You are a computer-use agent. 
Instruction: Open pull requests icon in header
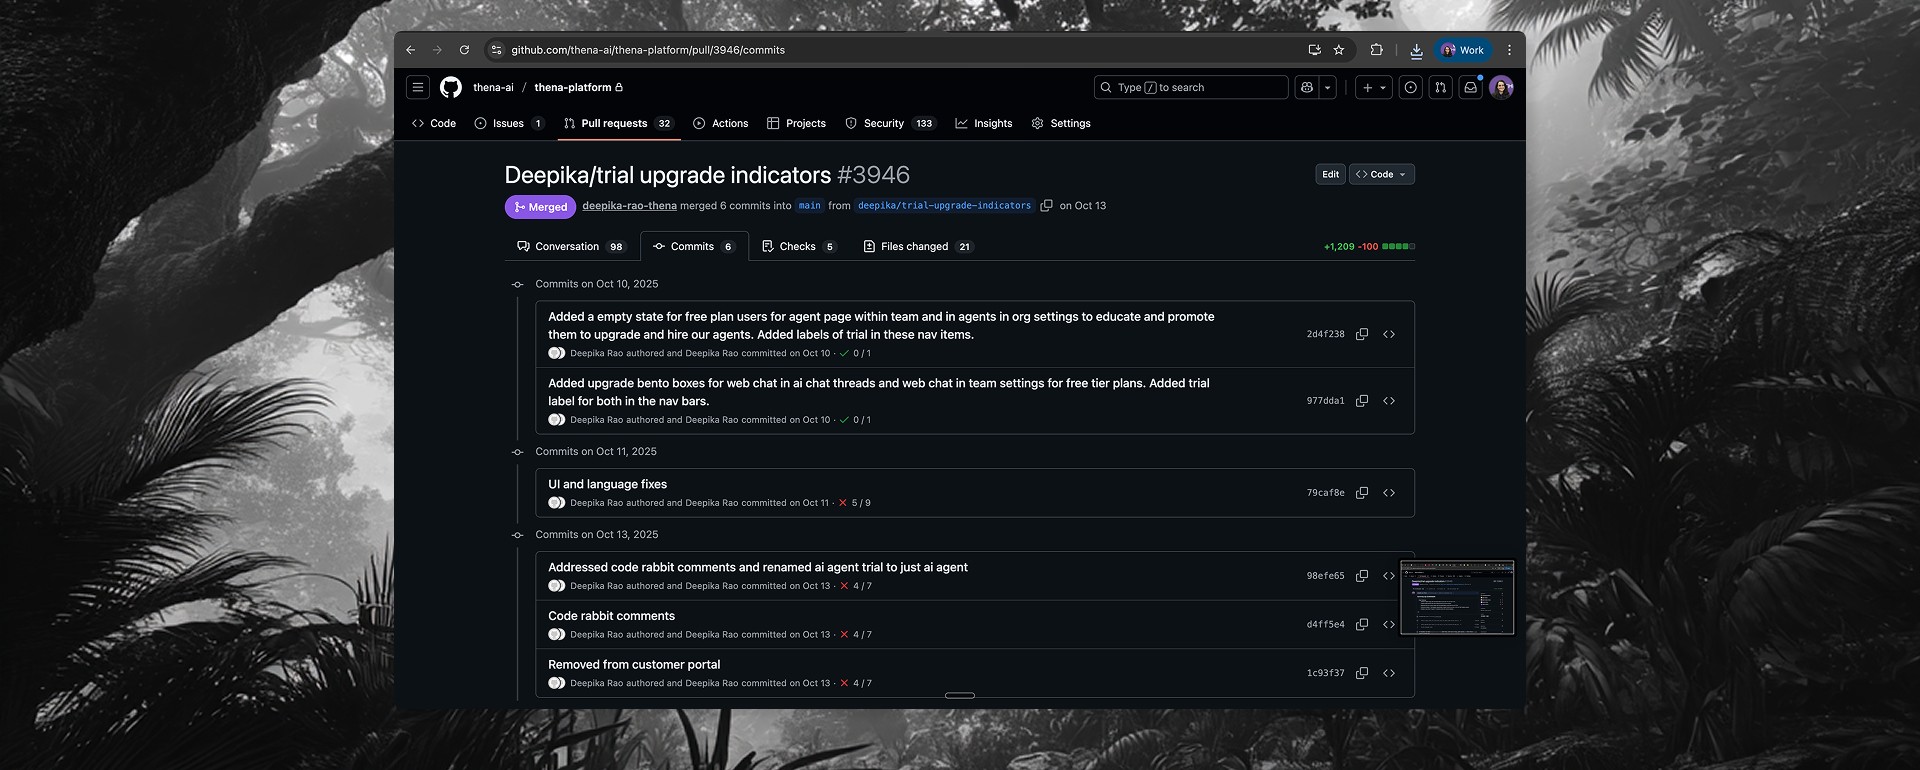(1440, 88)
